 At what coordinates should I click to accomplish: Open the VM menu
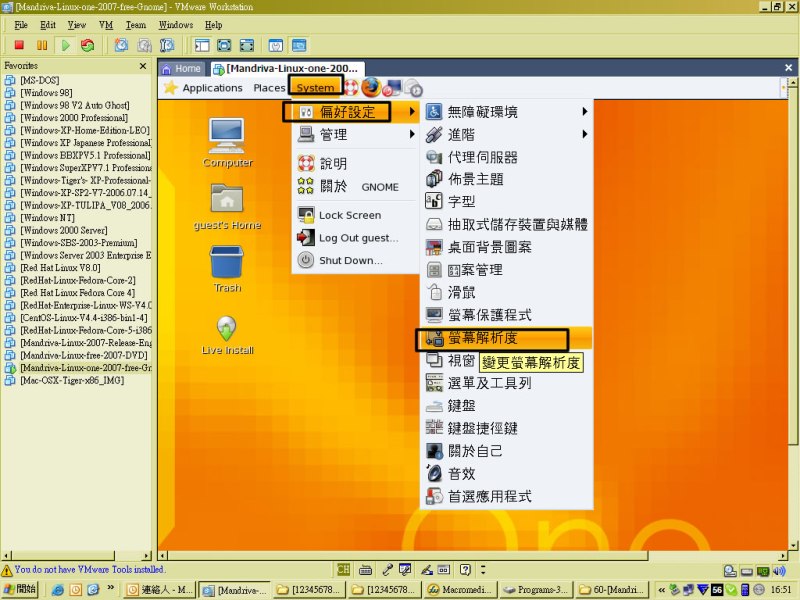106,24
